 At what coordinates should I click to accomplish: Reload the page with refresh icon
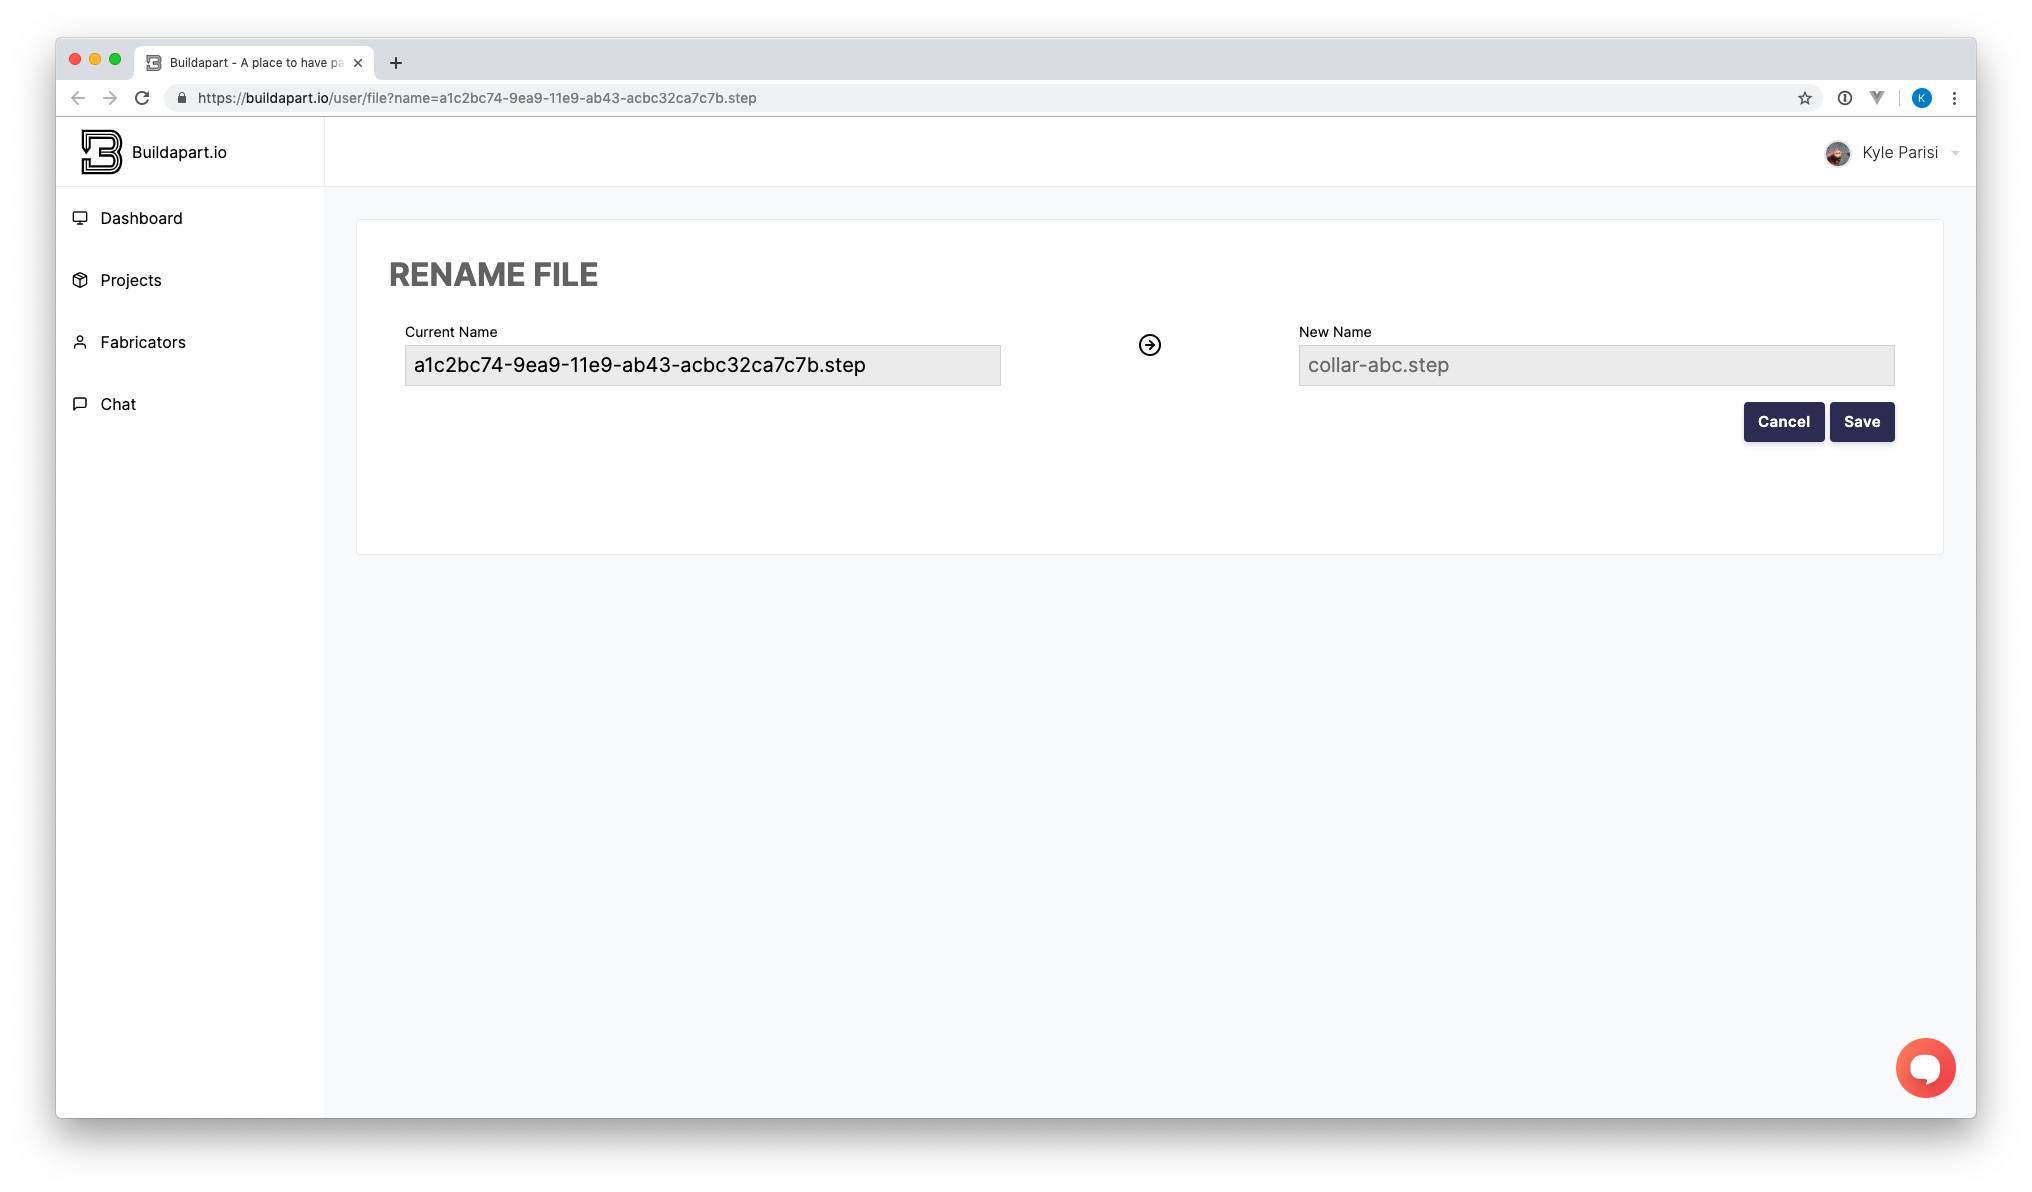142,98
